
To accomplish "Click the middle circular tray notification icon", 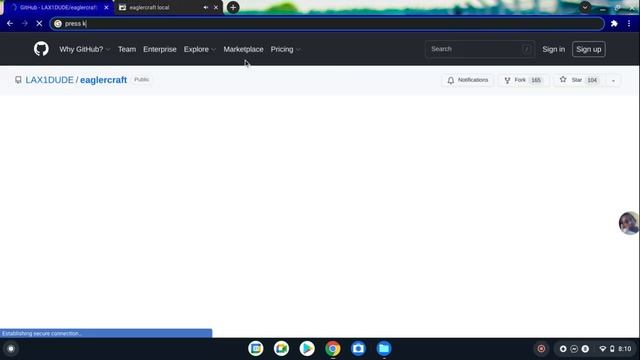I will [x=574, y=349].
